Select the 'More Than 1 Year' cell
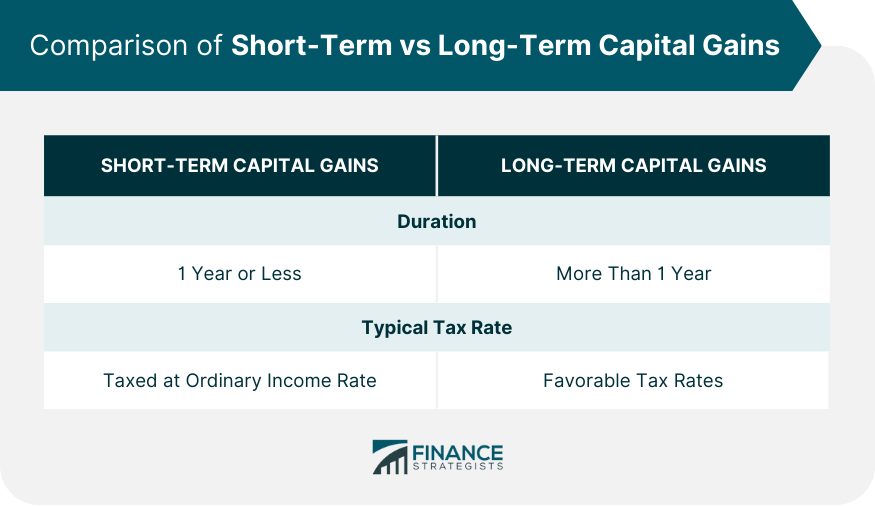 (633, 273)
